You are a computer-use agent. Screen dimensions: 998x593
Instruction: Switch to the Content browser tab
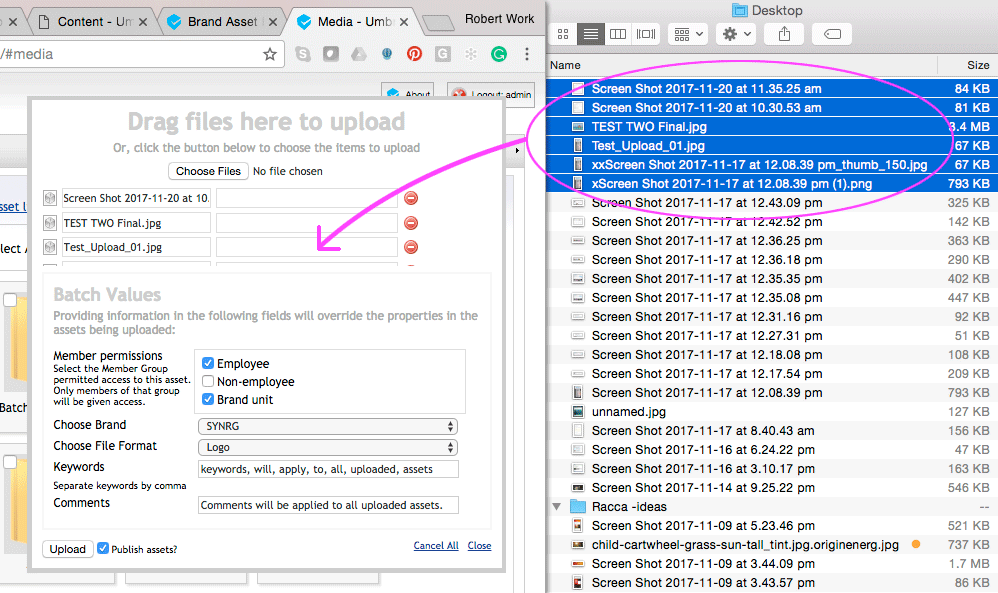90,21
